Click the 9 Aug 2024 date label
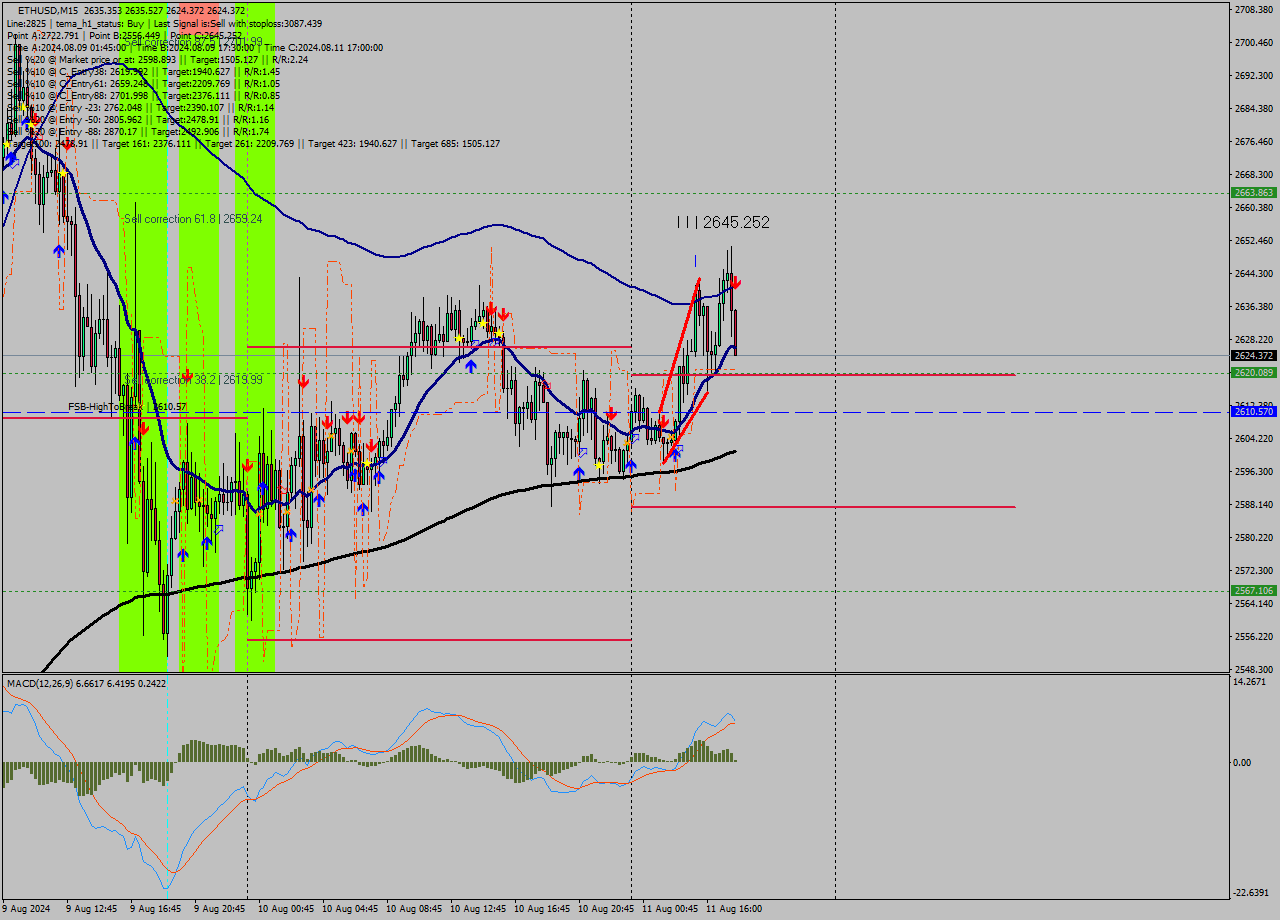Viewport: 1280px width, 920px height. (x=26, y=909)
